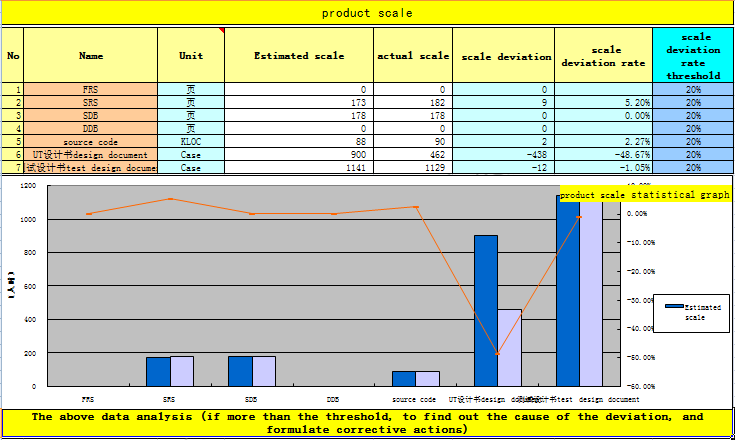Select the "Name" column header cell
The image size is (735, 440).
[90, 56]
